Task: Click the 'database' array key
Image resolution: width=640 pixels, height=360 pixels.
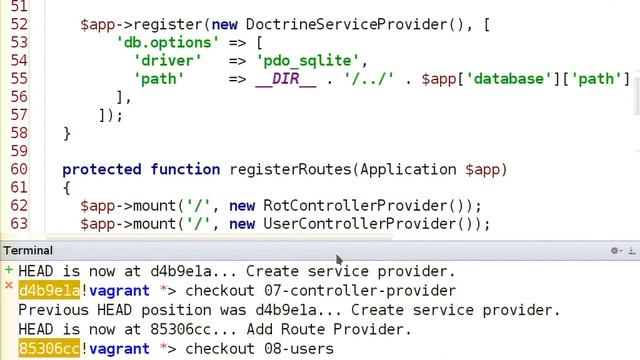Action: click(509, 79)
